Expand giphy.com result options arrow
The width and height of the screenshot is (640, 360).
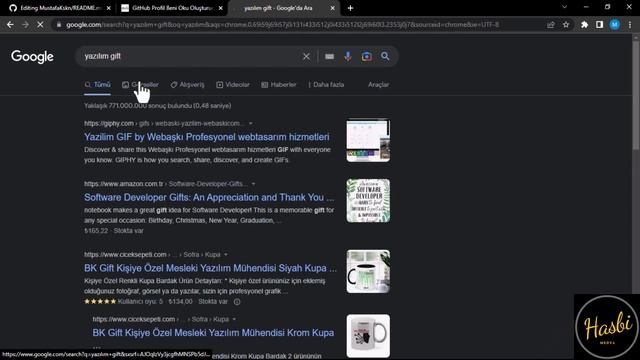tap(251, 123)
